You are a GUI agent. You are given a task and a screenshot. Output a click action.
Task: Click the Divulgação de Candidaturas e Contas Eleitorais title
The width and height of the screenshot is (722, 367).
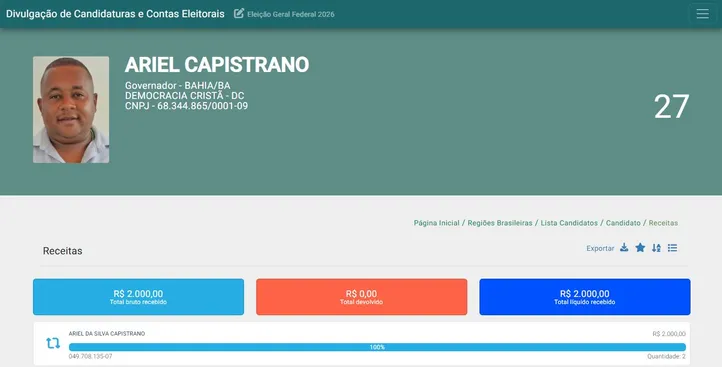[115, 14]
